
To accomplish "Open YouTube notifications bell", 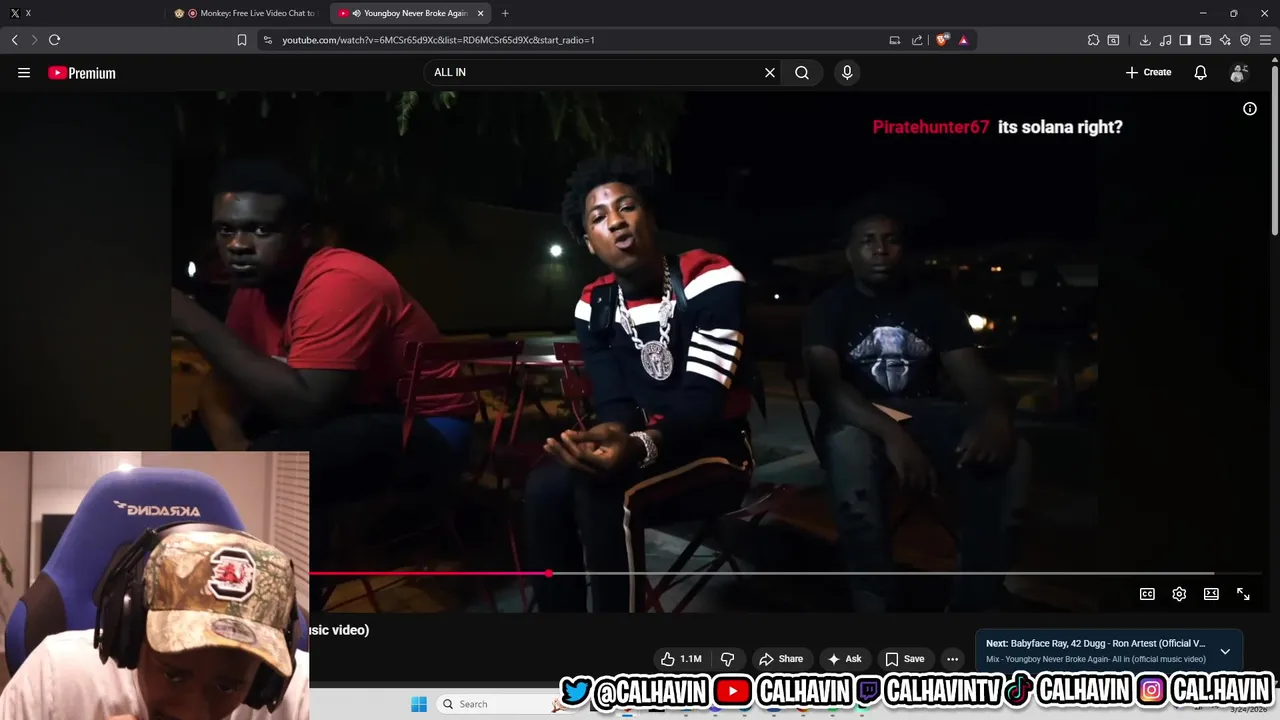I will click(1200, 72).
